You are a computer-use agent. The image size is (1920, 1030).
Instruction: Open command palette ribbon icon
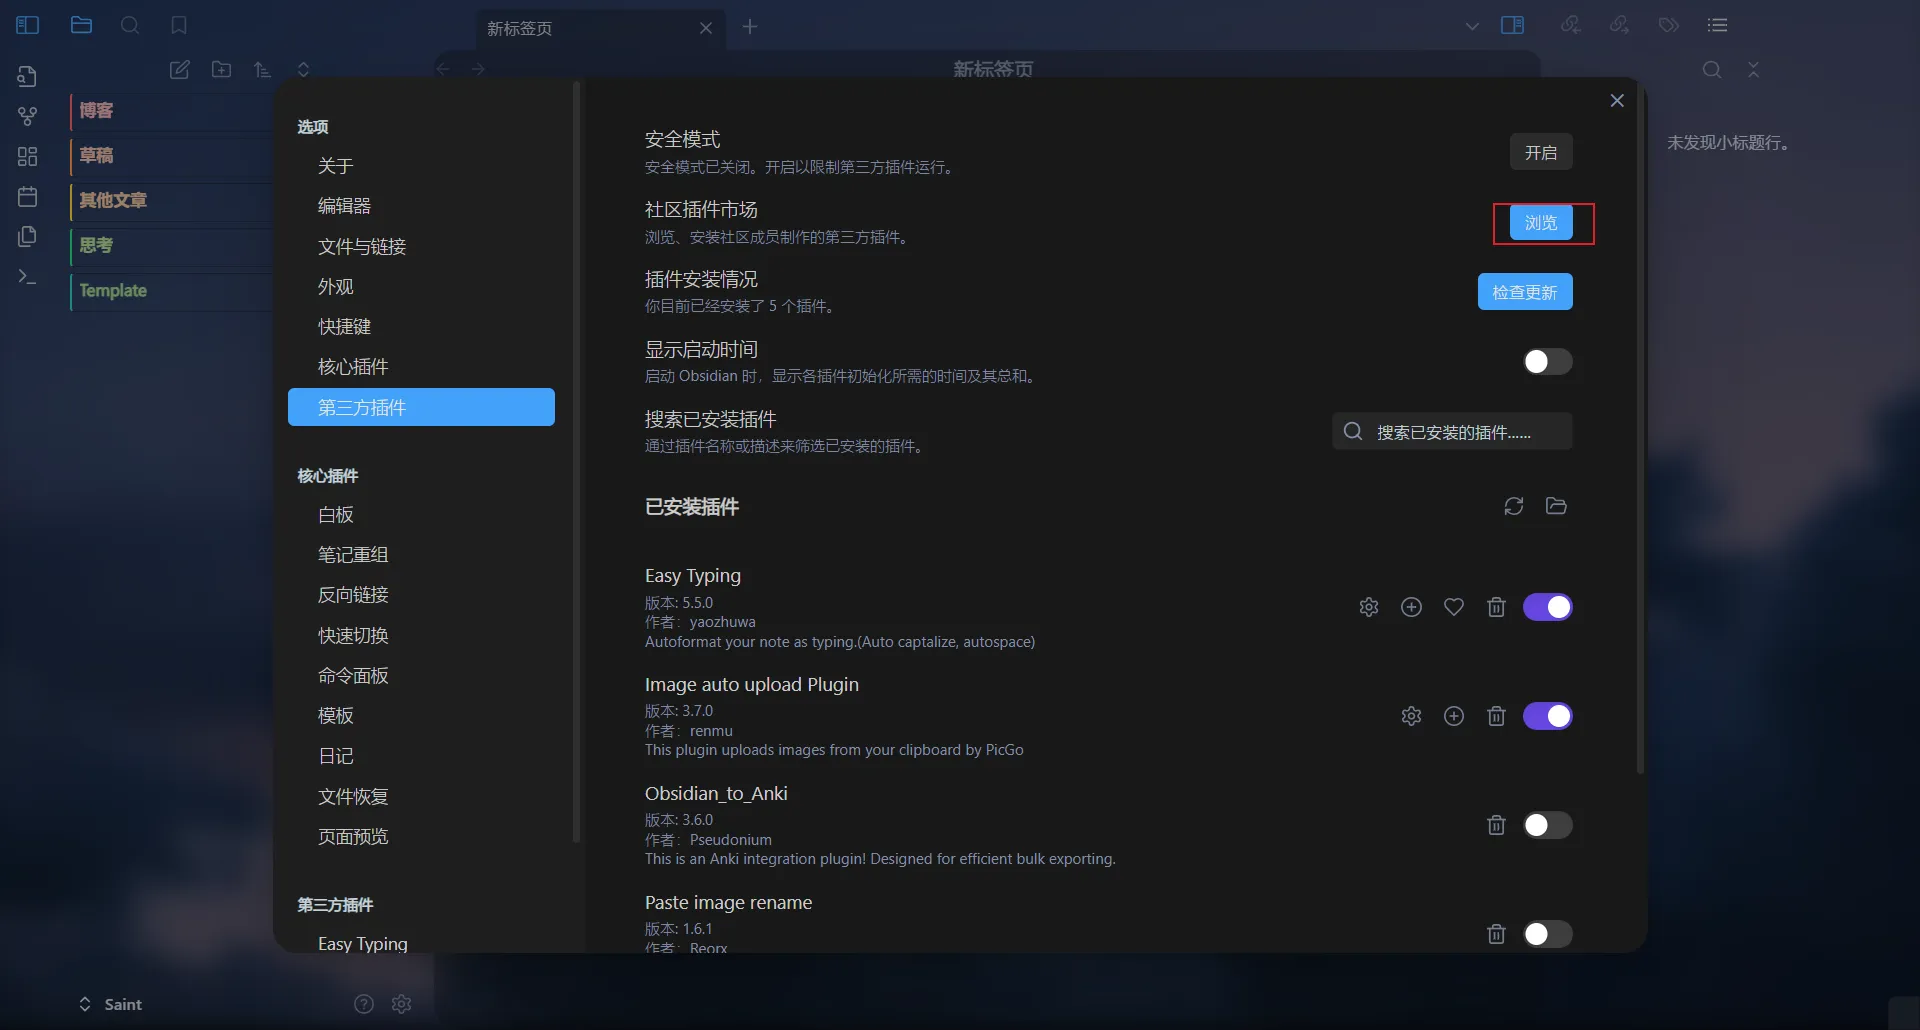(28, 277)
